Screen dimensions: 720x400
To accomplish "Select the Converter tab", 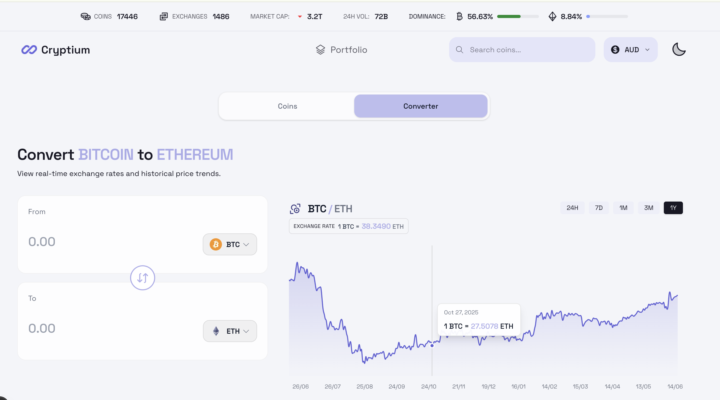I will click(421, 106).
